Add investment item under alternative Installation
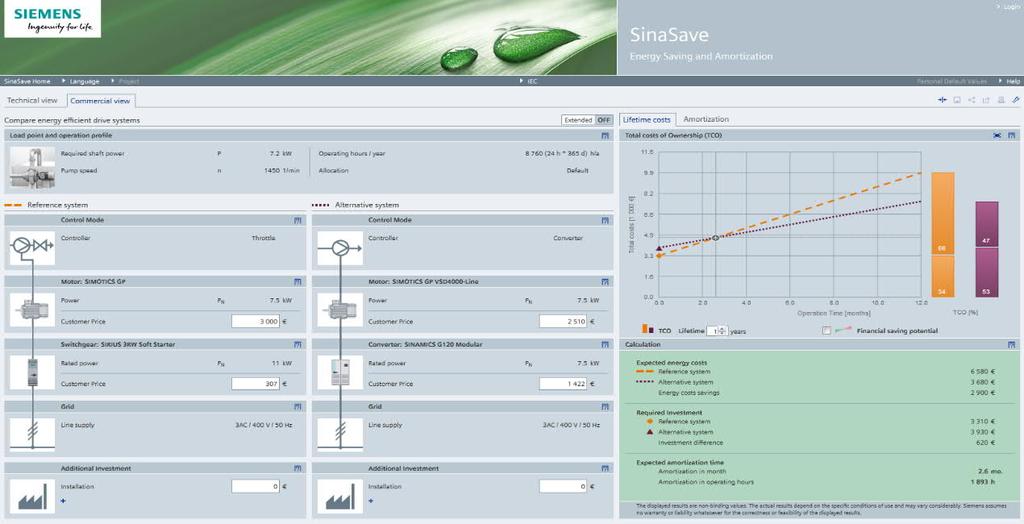The width and height of the screenshot is (1024, 524). click(x=371, y=500)
